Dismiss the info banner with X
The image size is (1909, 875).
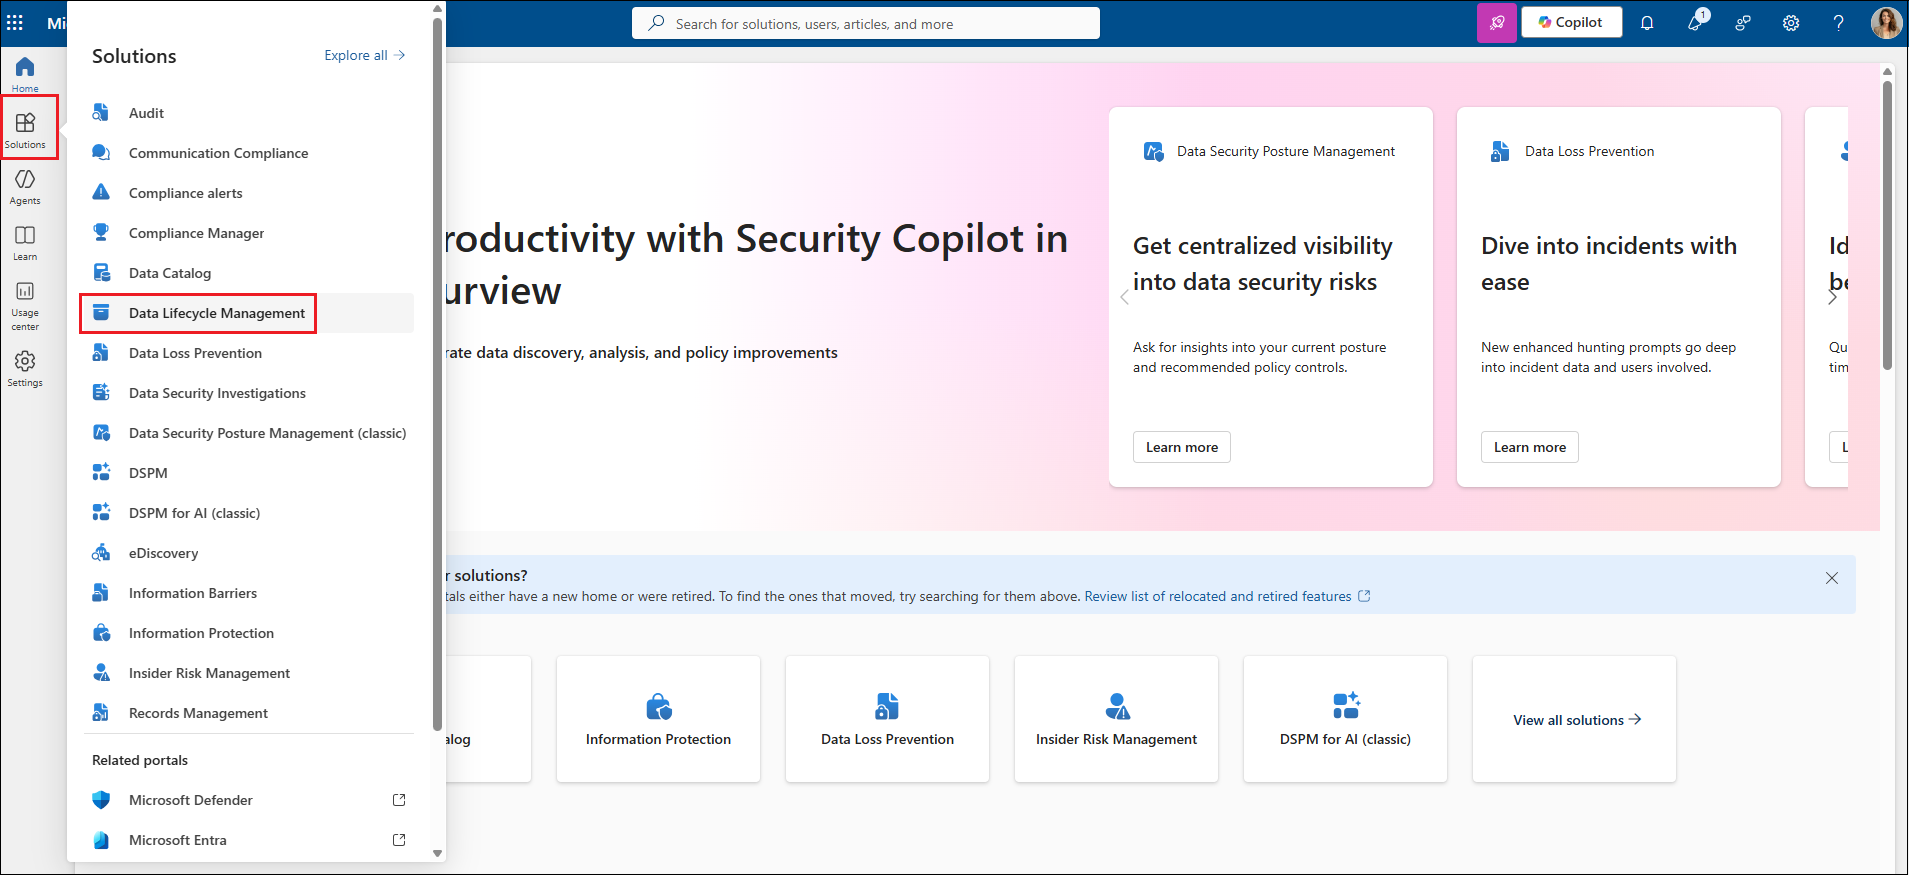(1832, 578)
